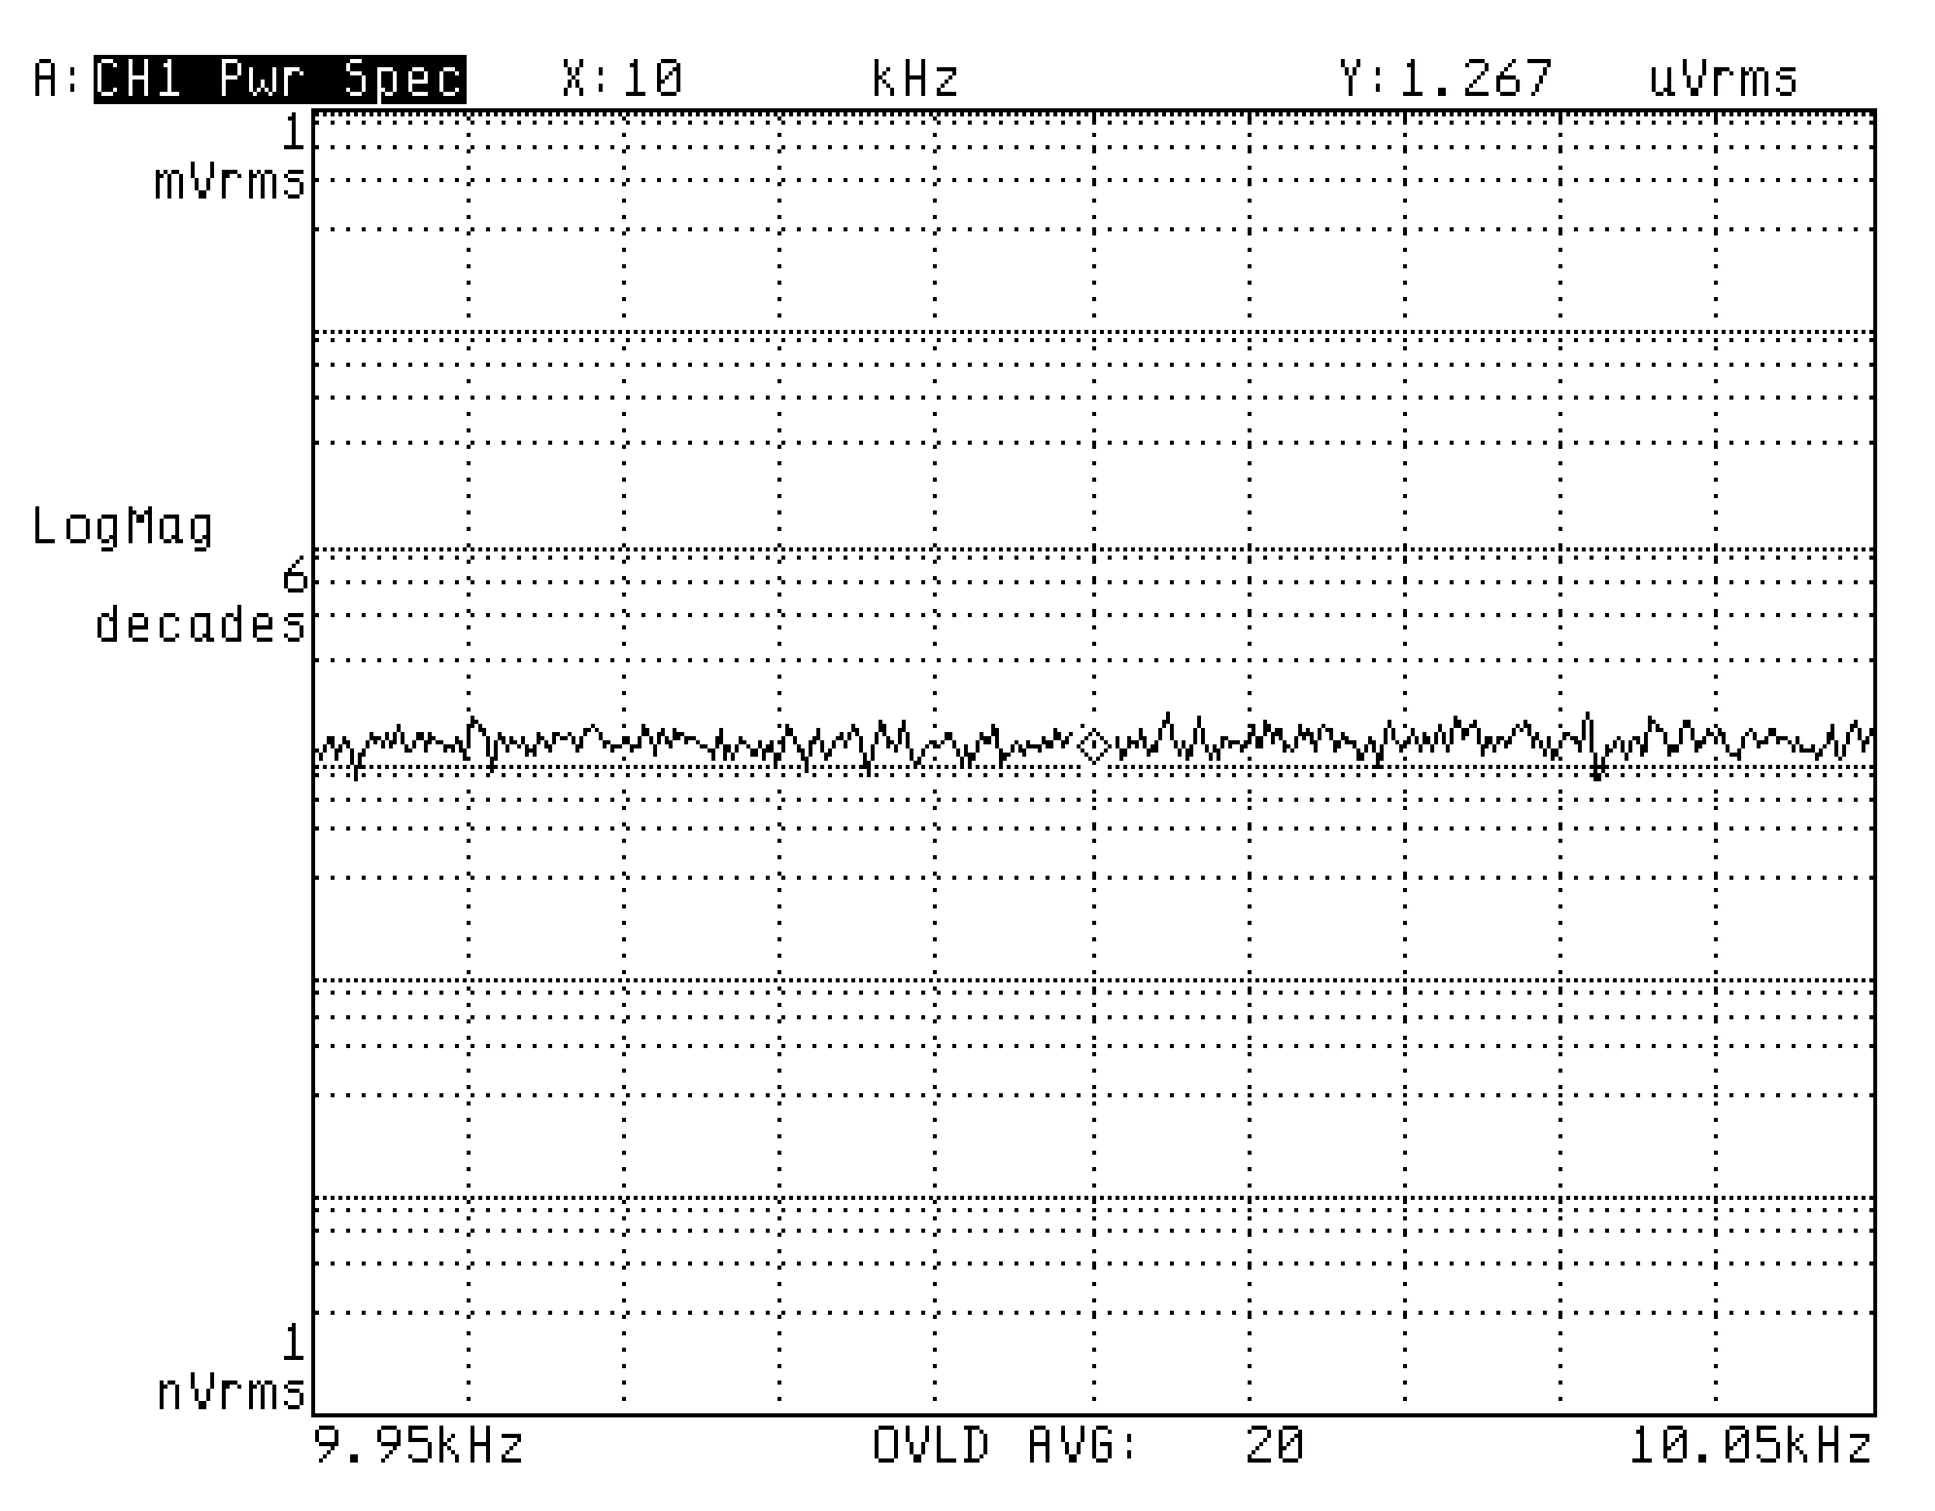Click the noise trace inside the graticule

pos(700,745)
